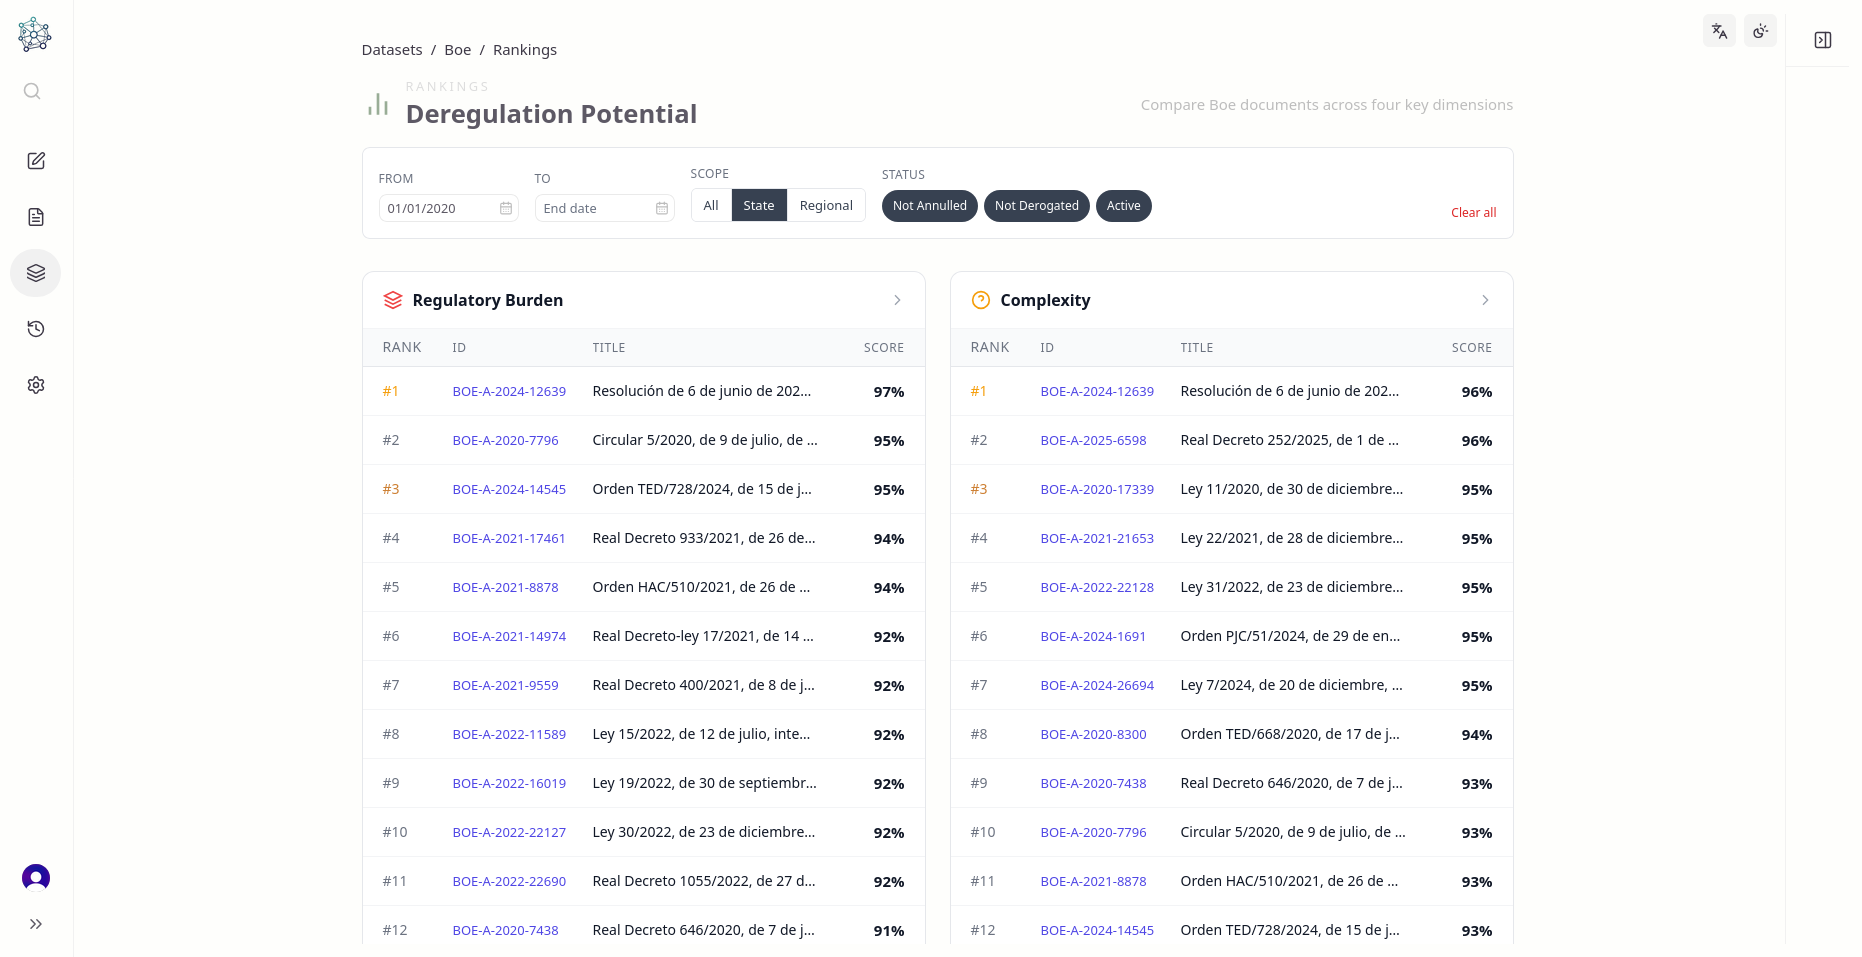Expand the Complexity ranking with its chevron
This screenshot has width=1862, height=957.
point(1485,300)
